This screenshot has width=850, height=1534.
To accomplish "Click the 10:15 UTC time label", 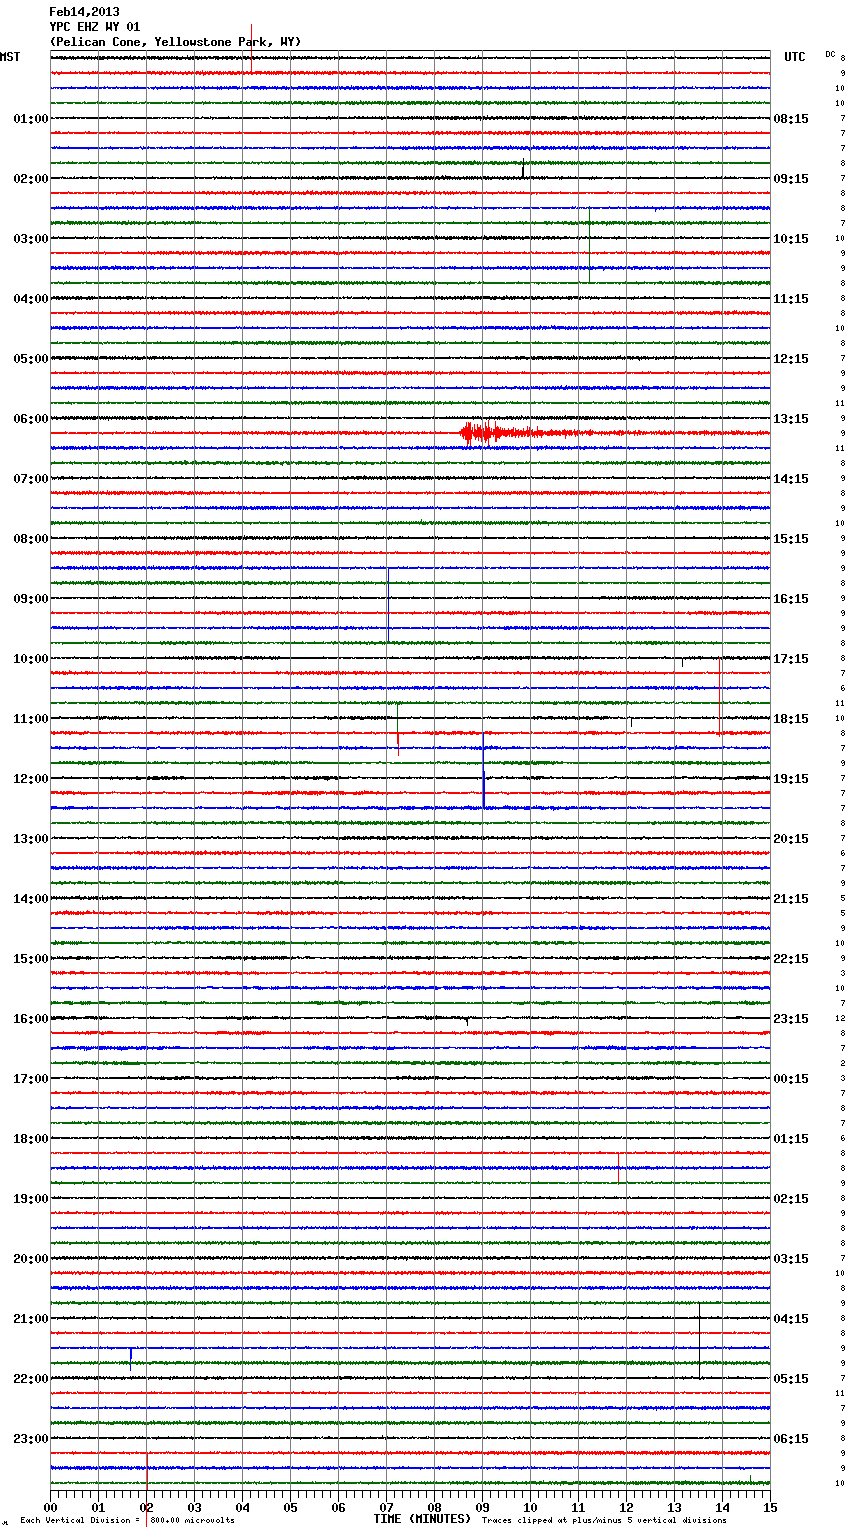I will pos(791,239).
